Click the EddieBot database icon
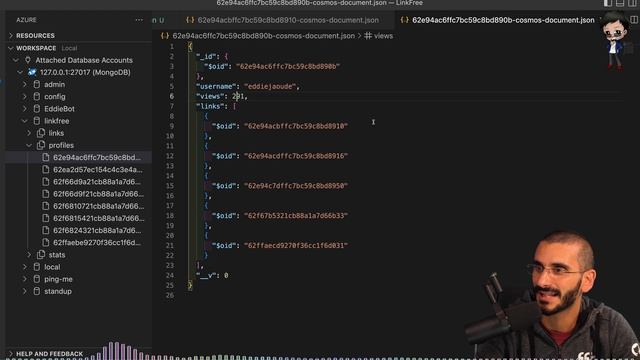Screen dimensions: 640x360 click(x=37, y=109)
